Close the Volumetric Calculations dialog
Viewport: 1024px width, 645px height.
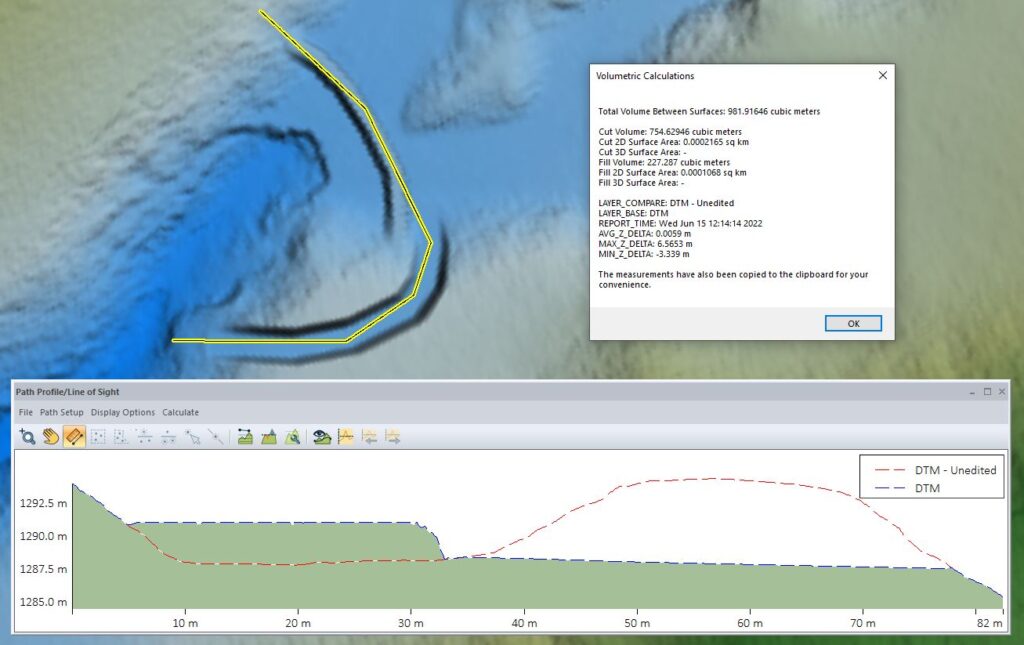[882, 76]
